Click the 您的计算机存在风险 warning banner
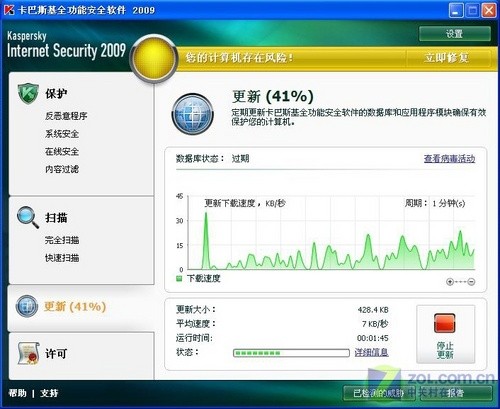Viewport: 500px width, 409px height. [x=239, y=58]
